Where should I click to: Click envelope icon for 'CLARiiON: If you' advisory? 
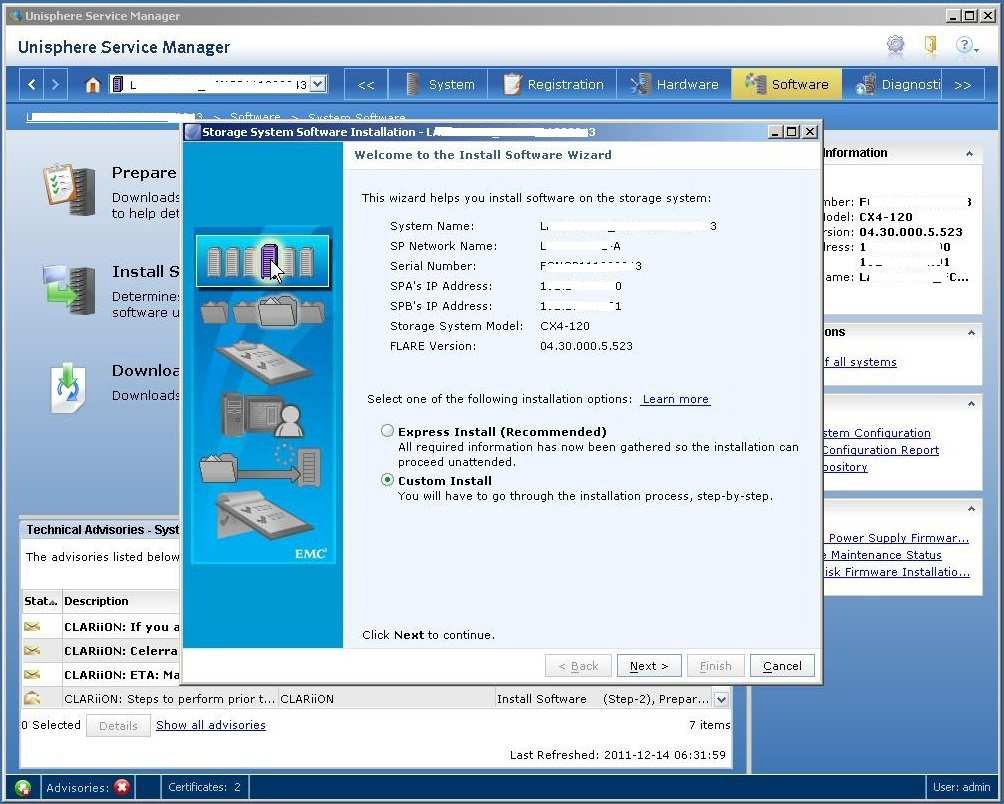[x=32, y=627]
